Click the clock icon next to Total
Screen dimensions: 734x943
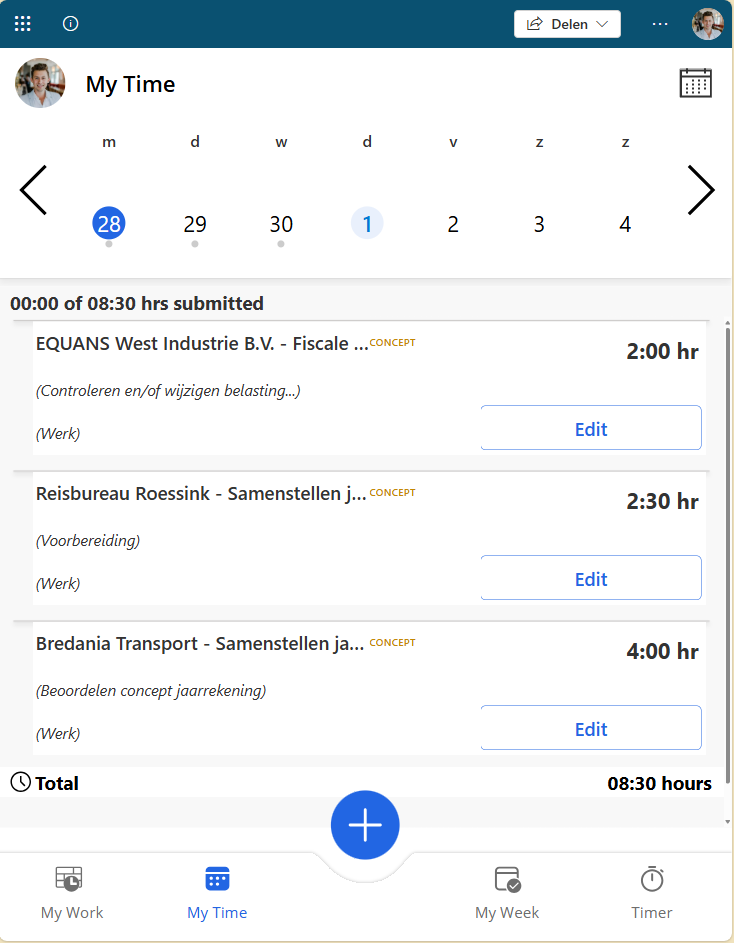click(20, 782)
